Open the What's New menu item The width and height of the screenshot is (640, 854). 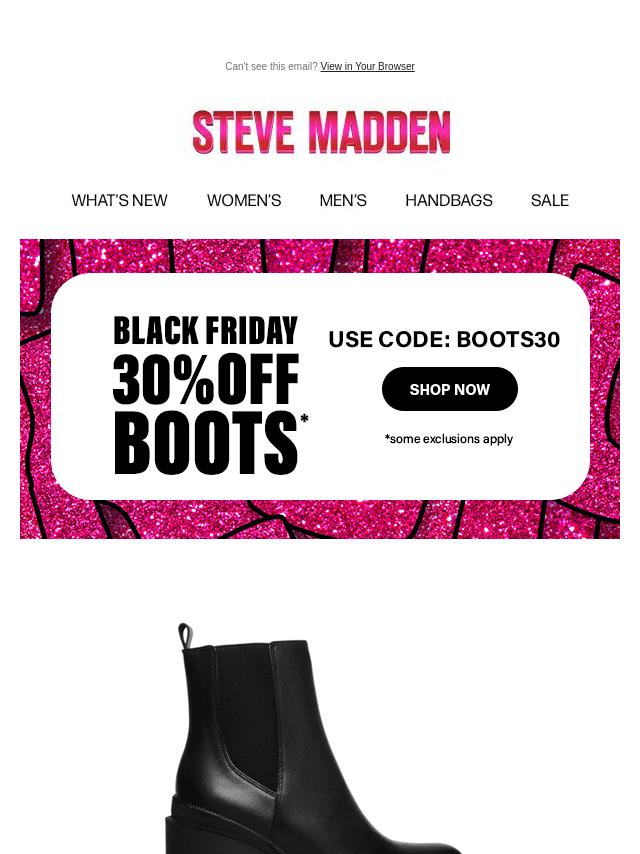tap(119, 200)
